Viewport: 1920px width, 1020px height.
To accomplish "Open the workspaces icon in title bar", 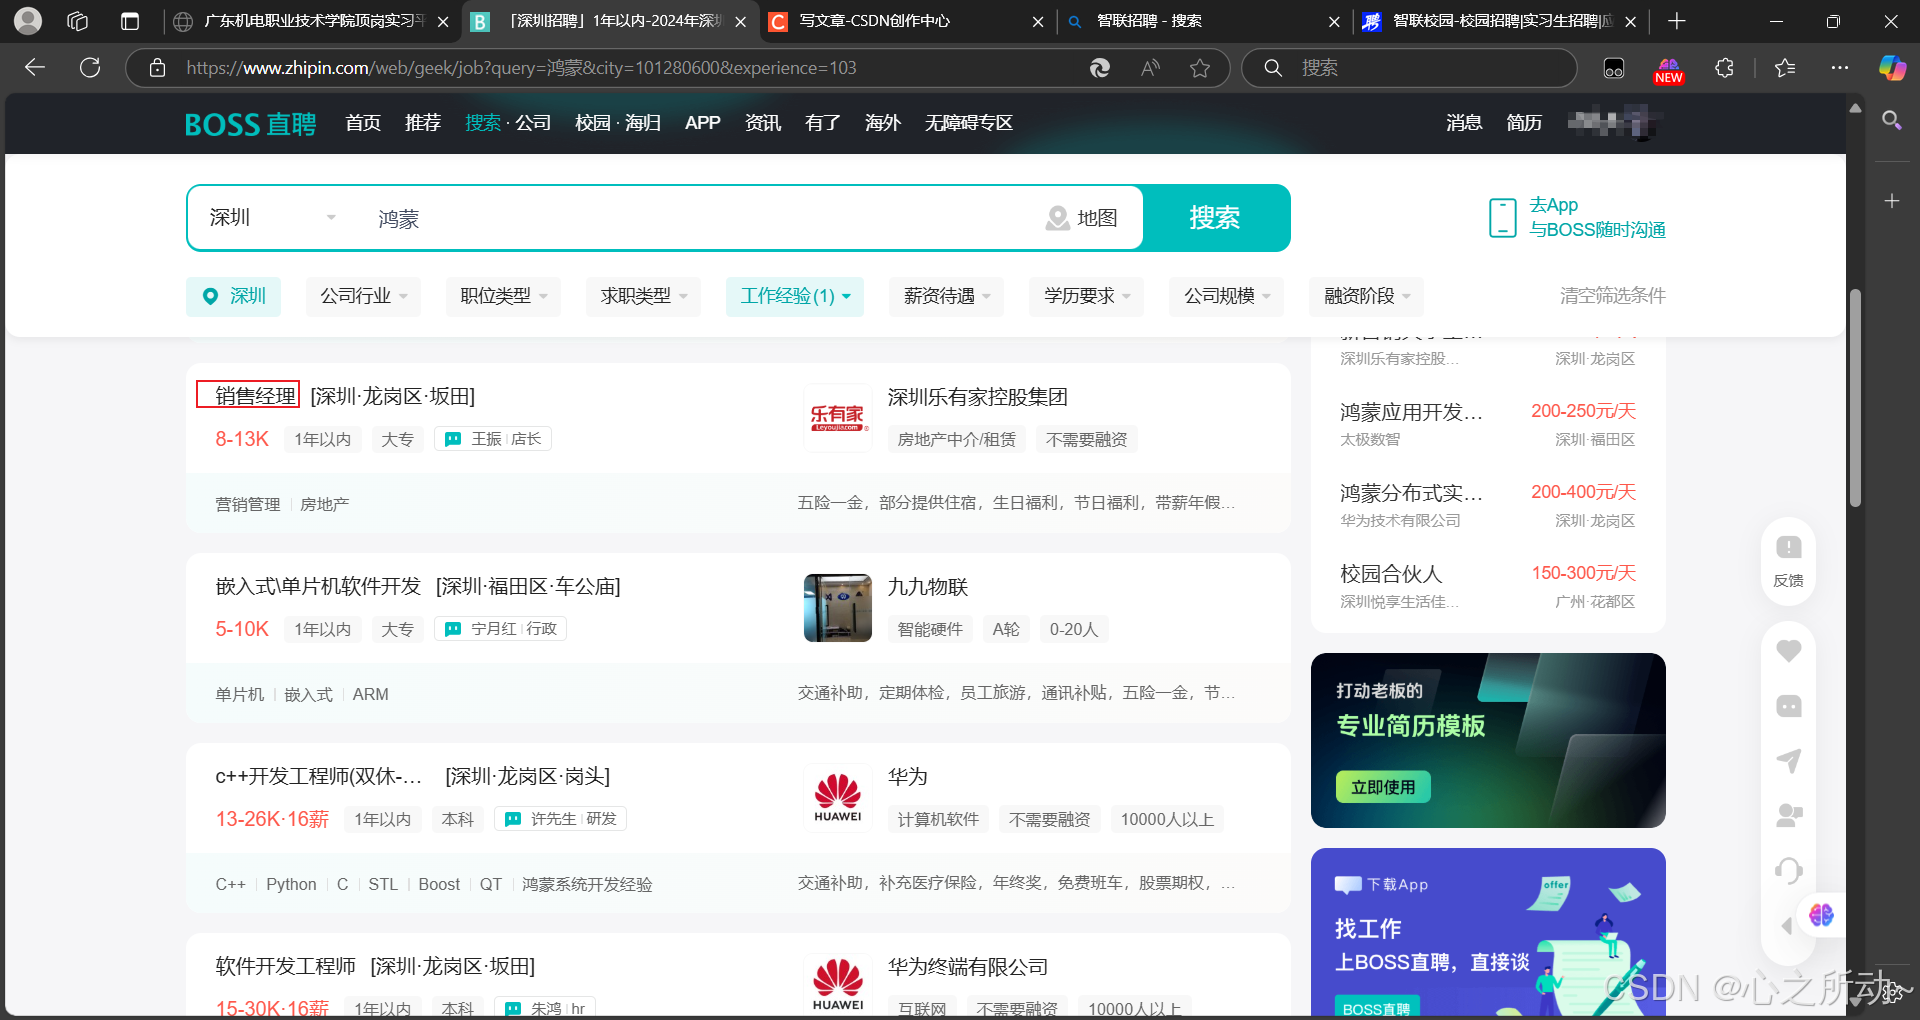I will [77, 21].
